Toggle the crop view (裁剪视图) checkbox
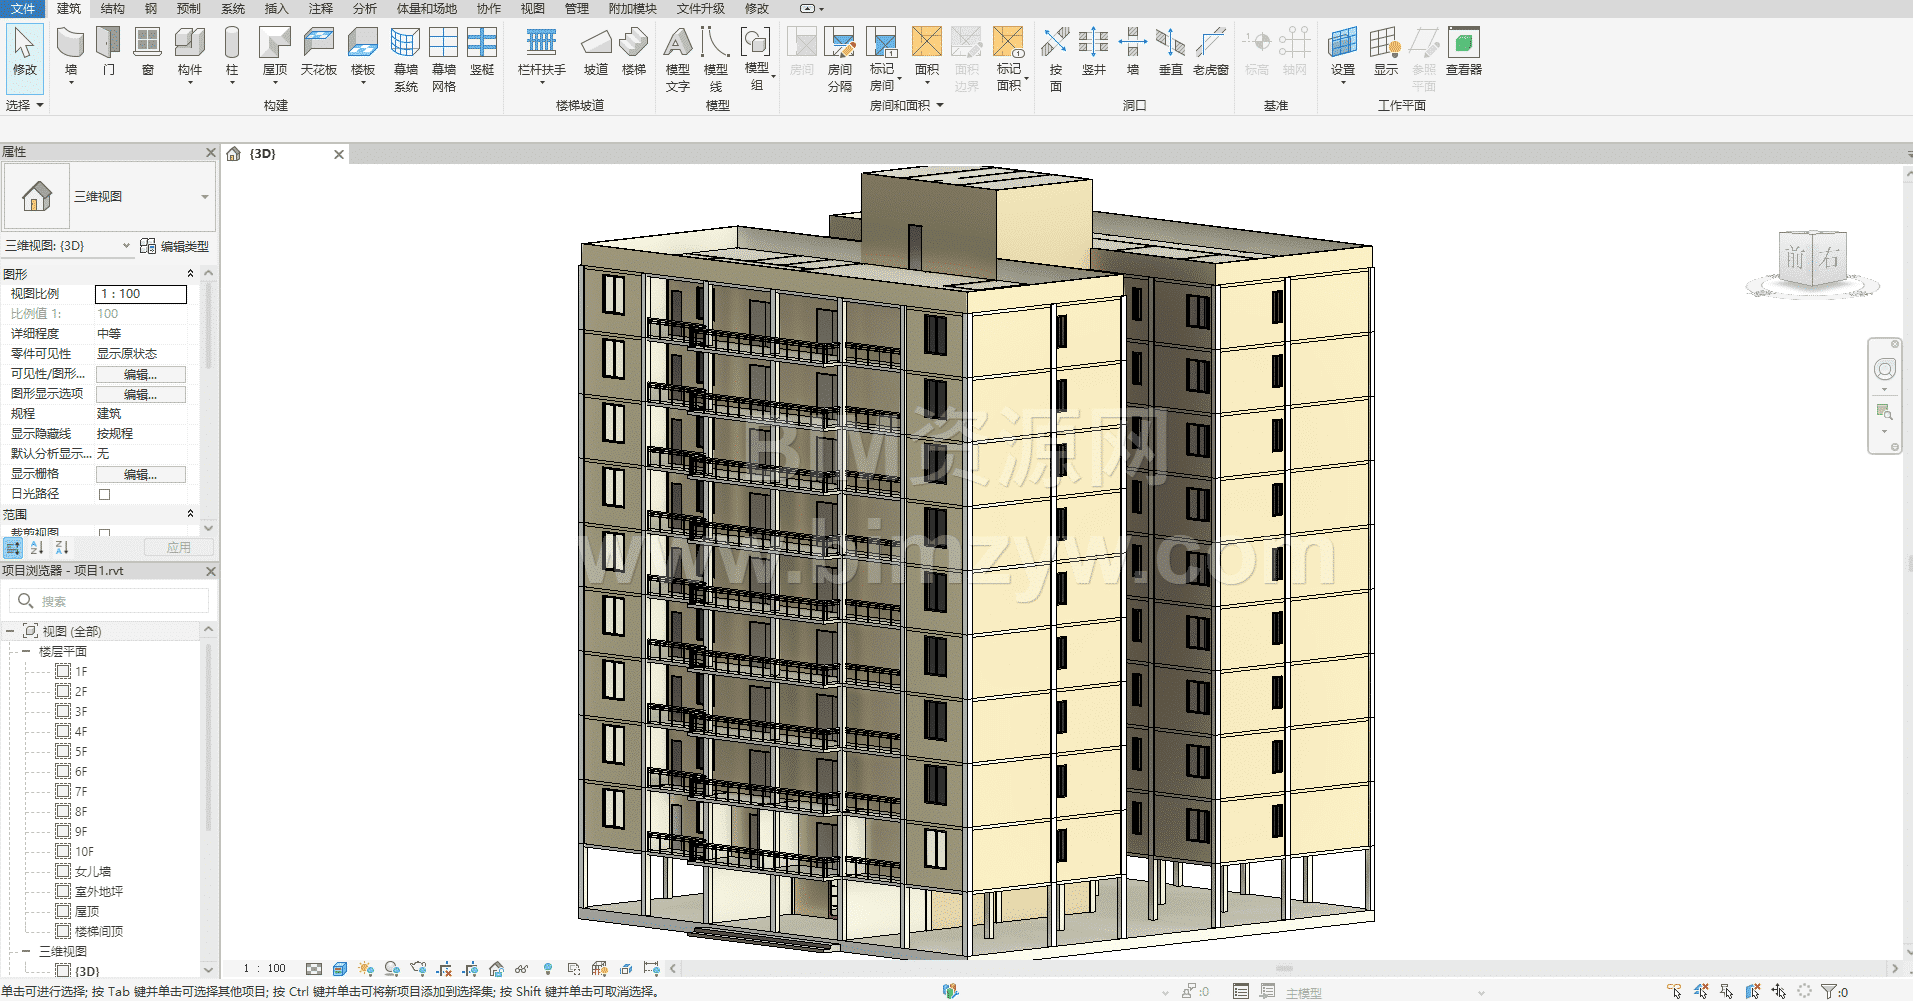The height and width of the screenshot is (1001, 1913). click(x=104, y=533)
